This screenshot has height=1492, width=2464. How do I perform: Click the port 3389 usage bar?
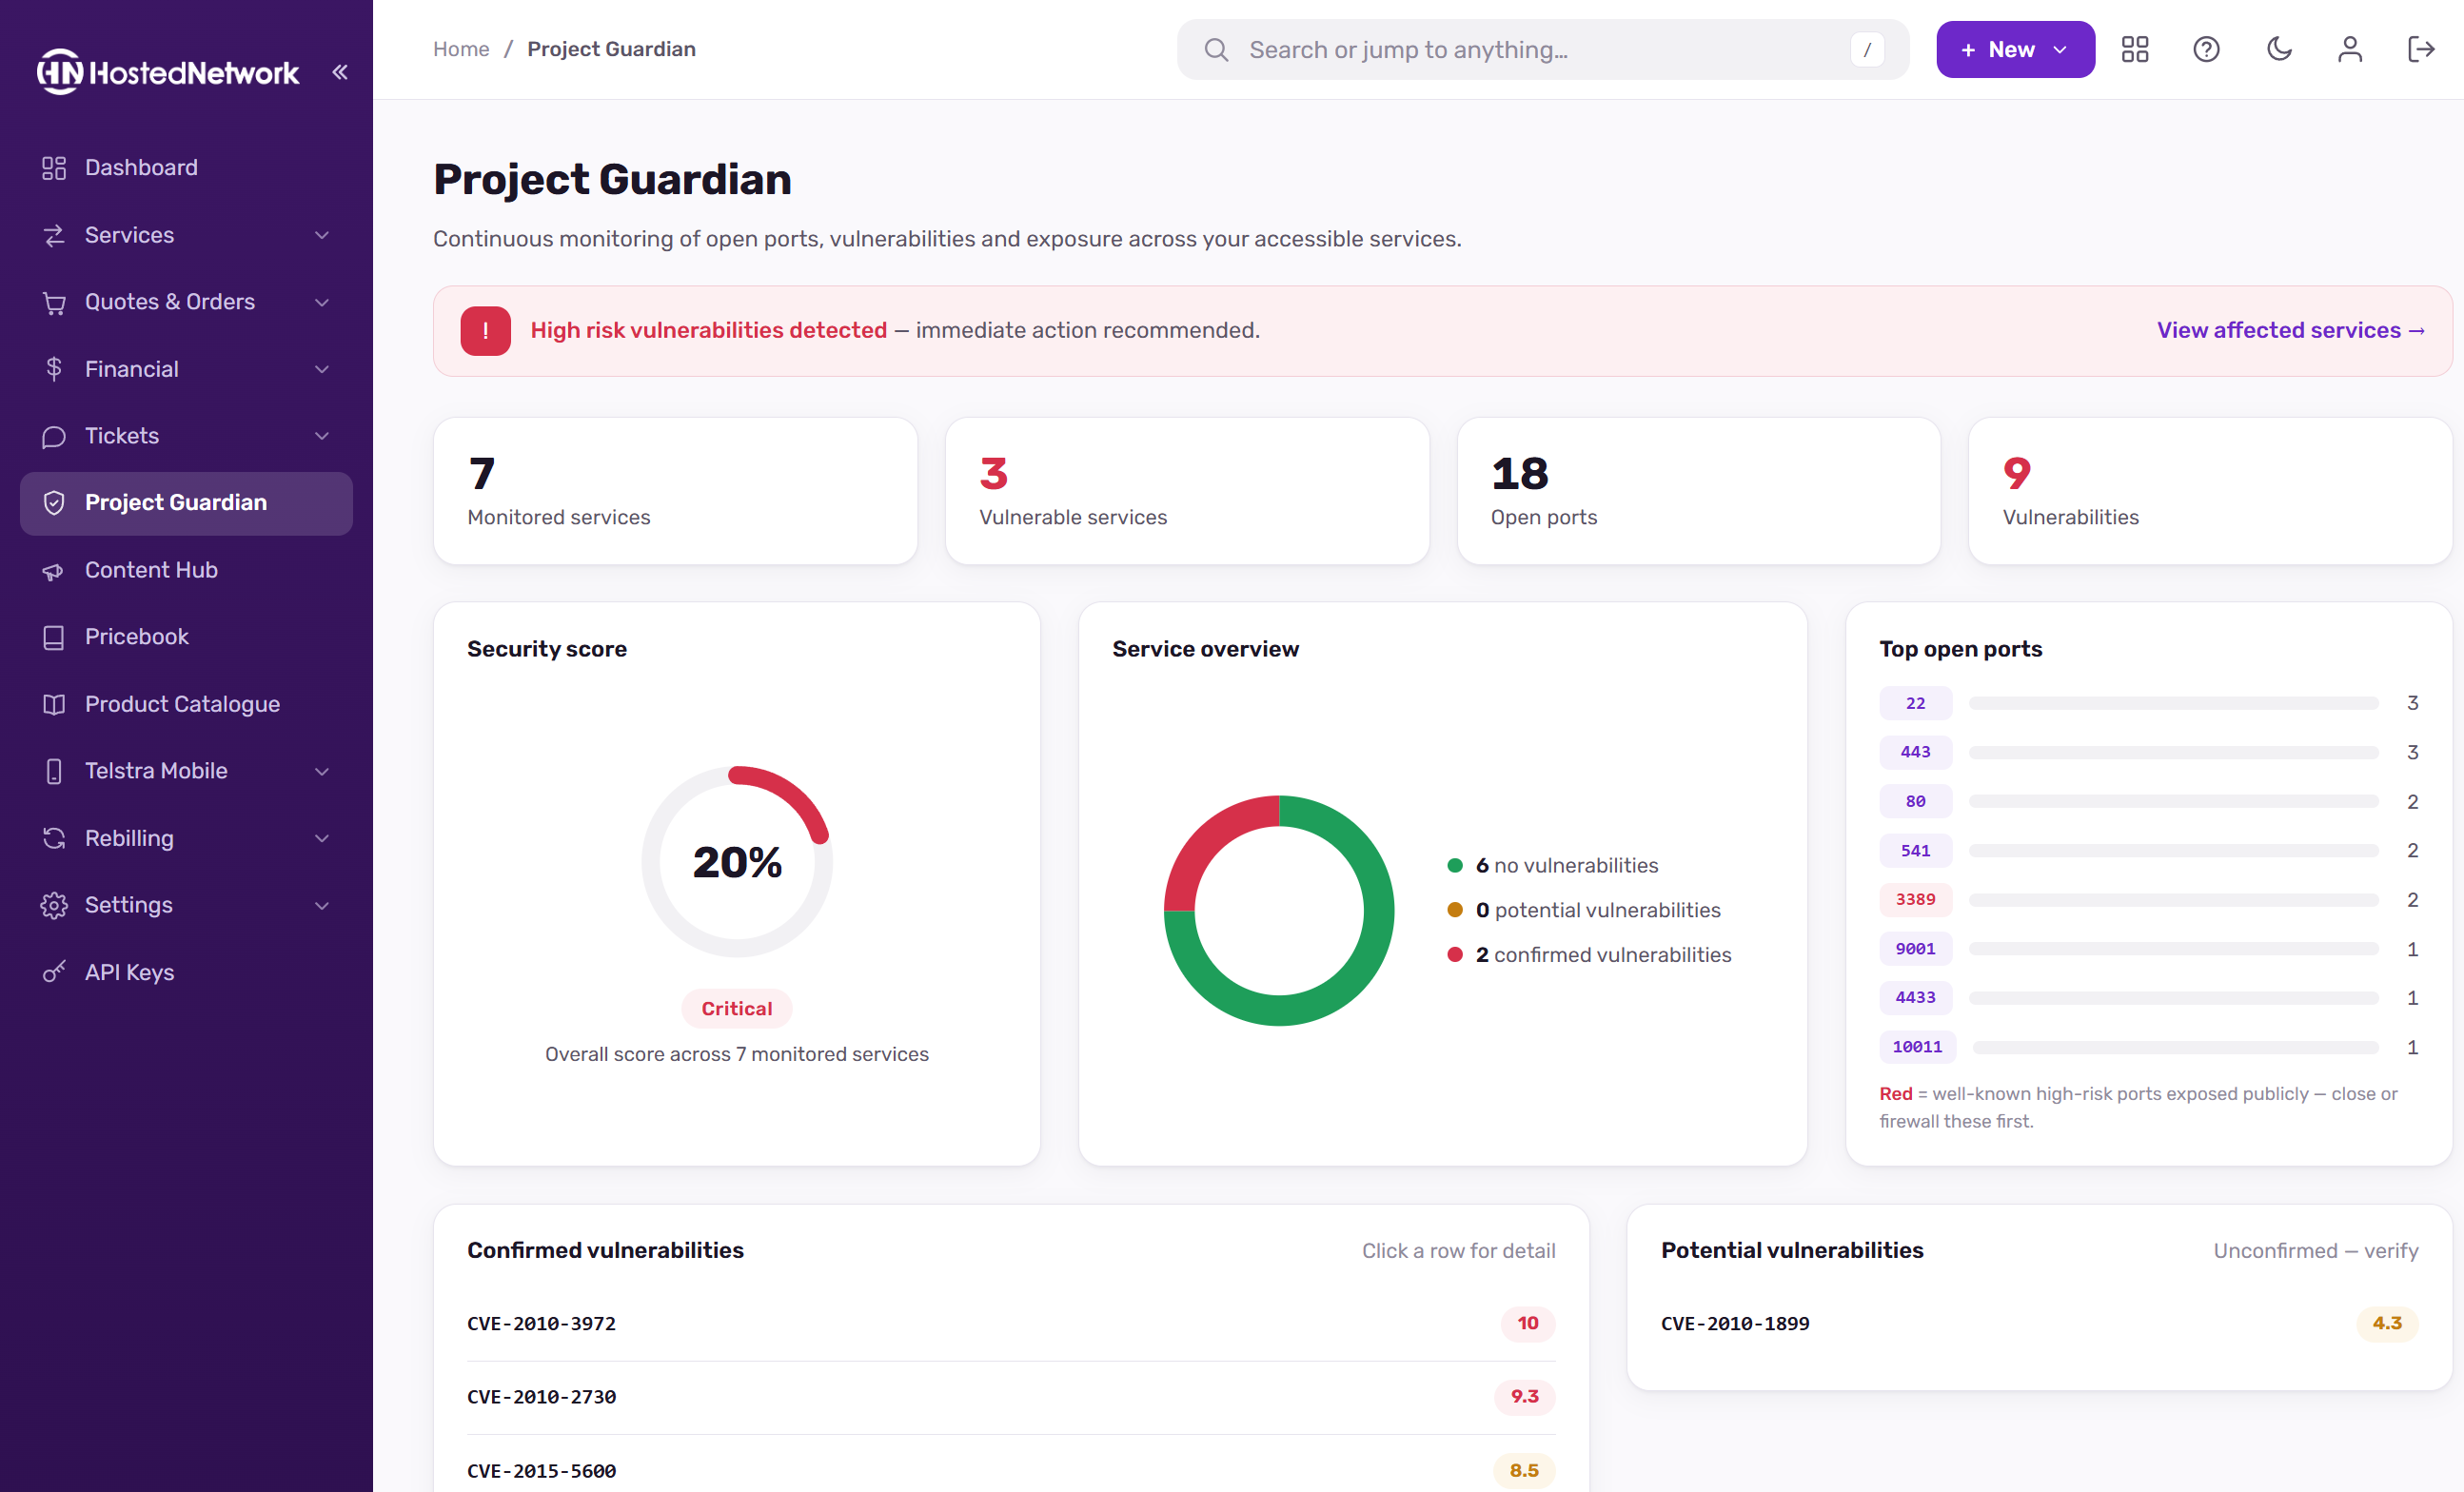click(2173, 900)
